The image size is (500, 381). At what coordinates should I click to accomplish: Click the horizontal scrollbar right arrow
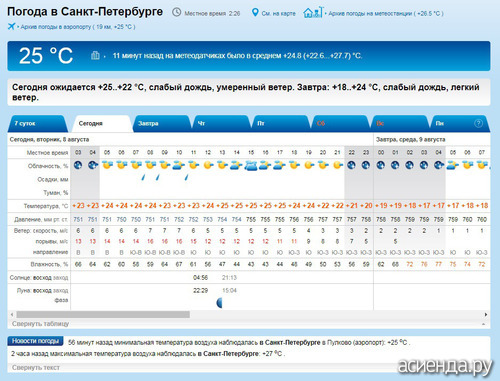(x=486, y=314)
